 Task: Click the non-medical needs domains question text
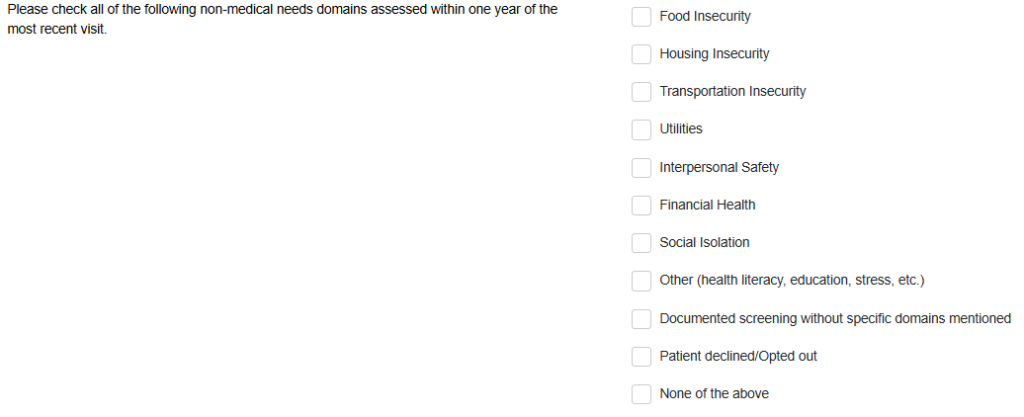282,18
